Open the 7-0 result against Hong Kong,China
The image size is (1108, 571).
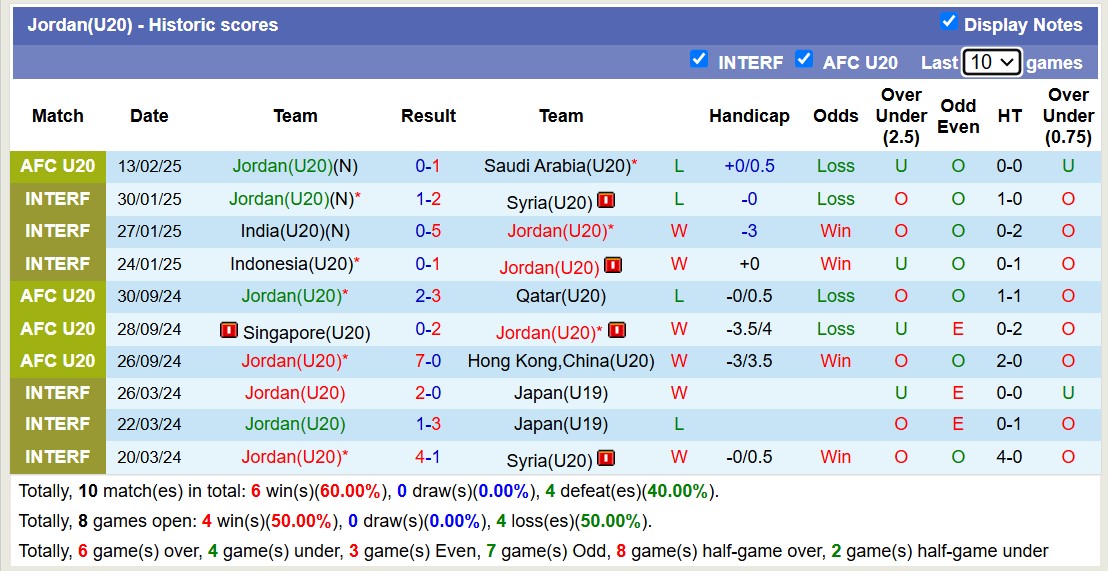point(428,361)
